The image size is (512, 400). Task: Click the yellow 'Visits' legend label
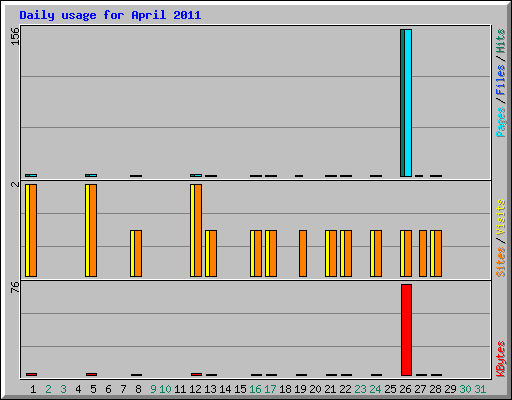click(500, 218)
